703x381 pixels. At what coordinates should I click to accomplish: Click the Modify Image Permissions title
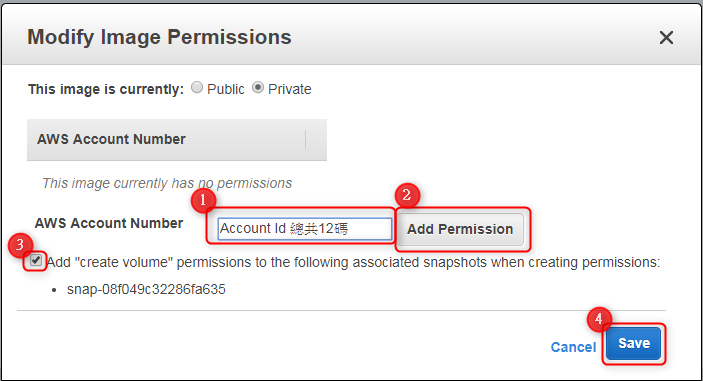pyautogui.click(x=159, y=37)
